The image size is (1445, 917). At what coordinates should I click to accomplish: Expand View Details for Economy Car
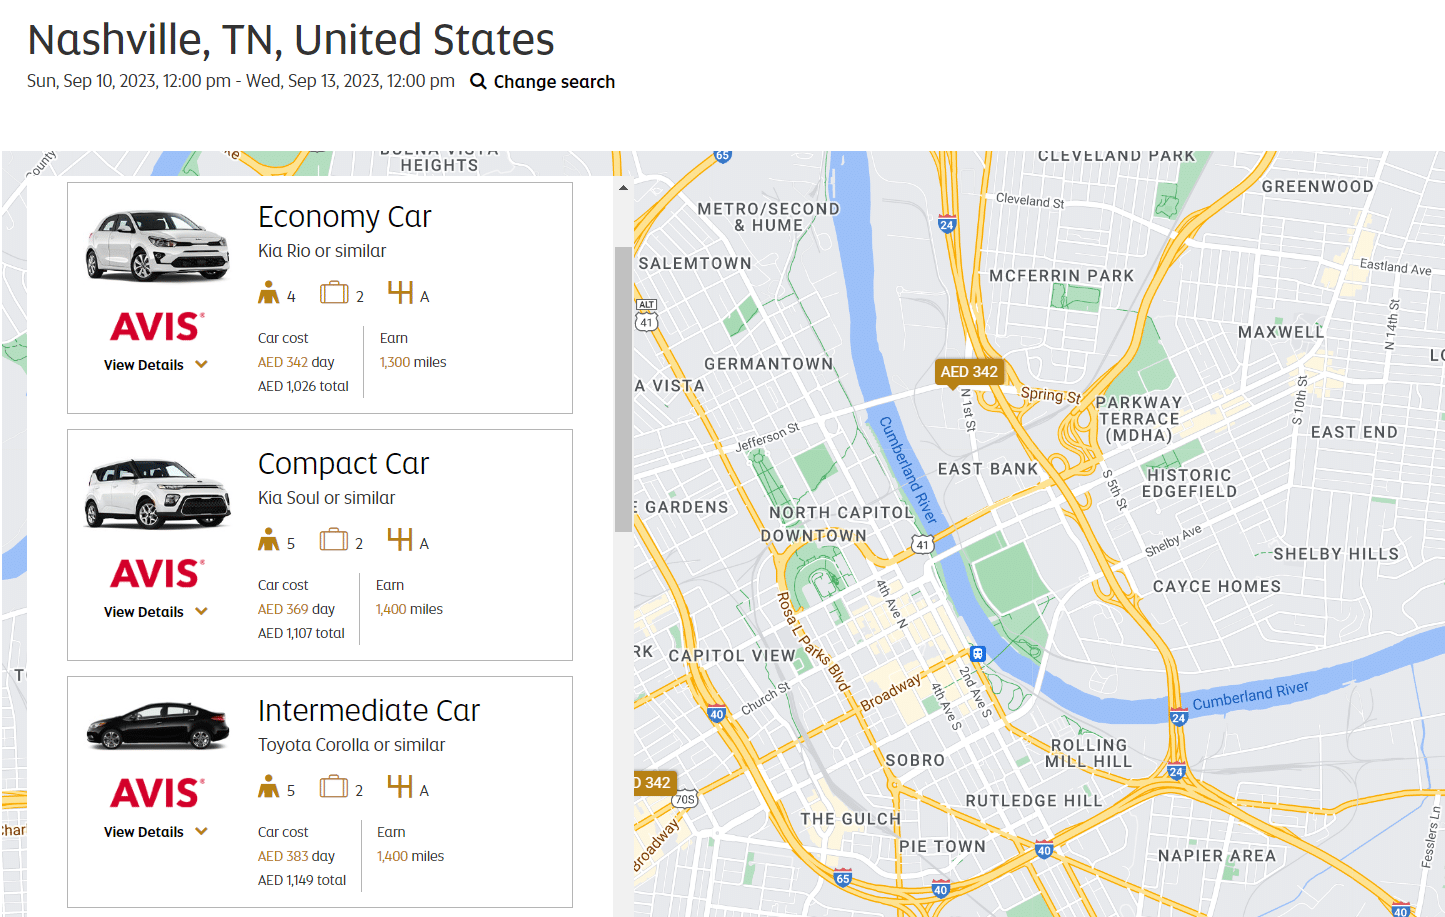click(x=156, y=365)
